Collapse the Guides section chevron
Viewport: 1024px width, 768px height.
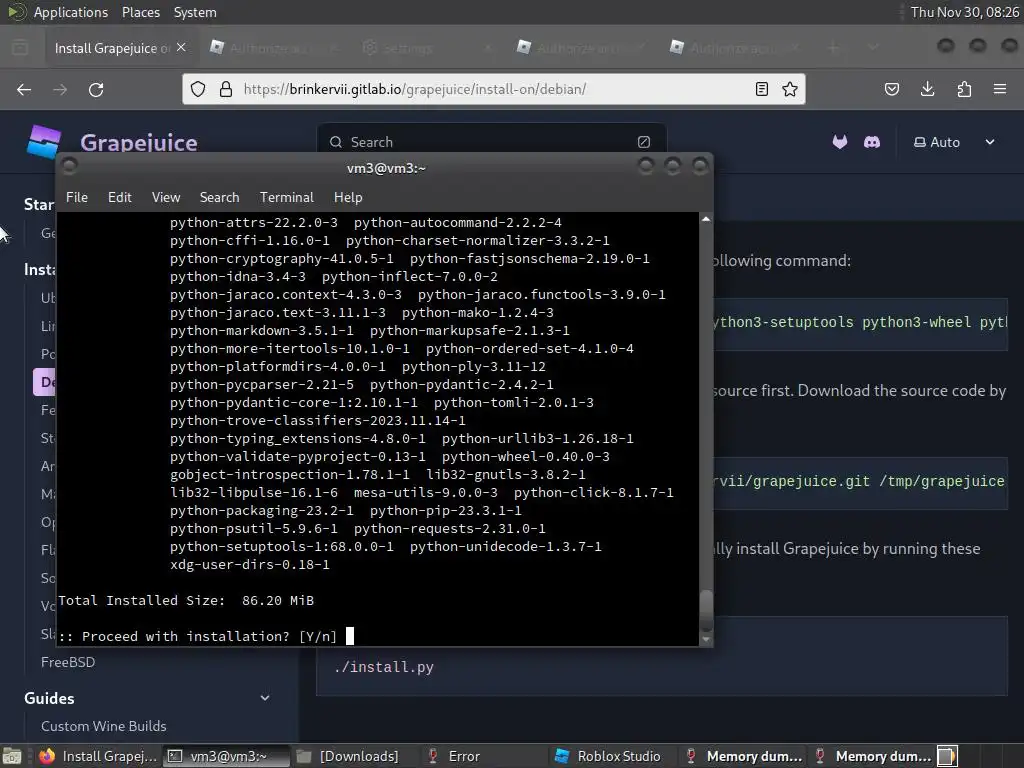coord(265,698)
